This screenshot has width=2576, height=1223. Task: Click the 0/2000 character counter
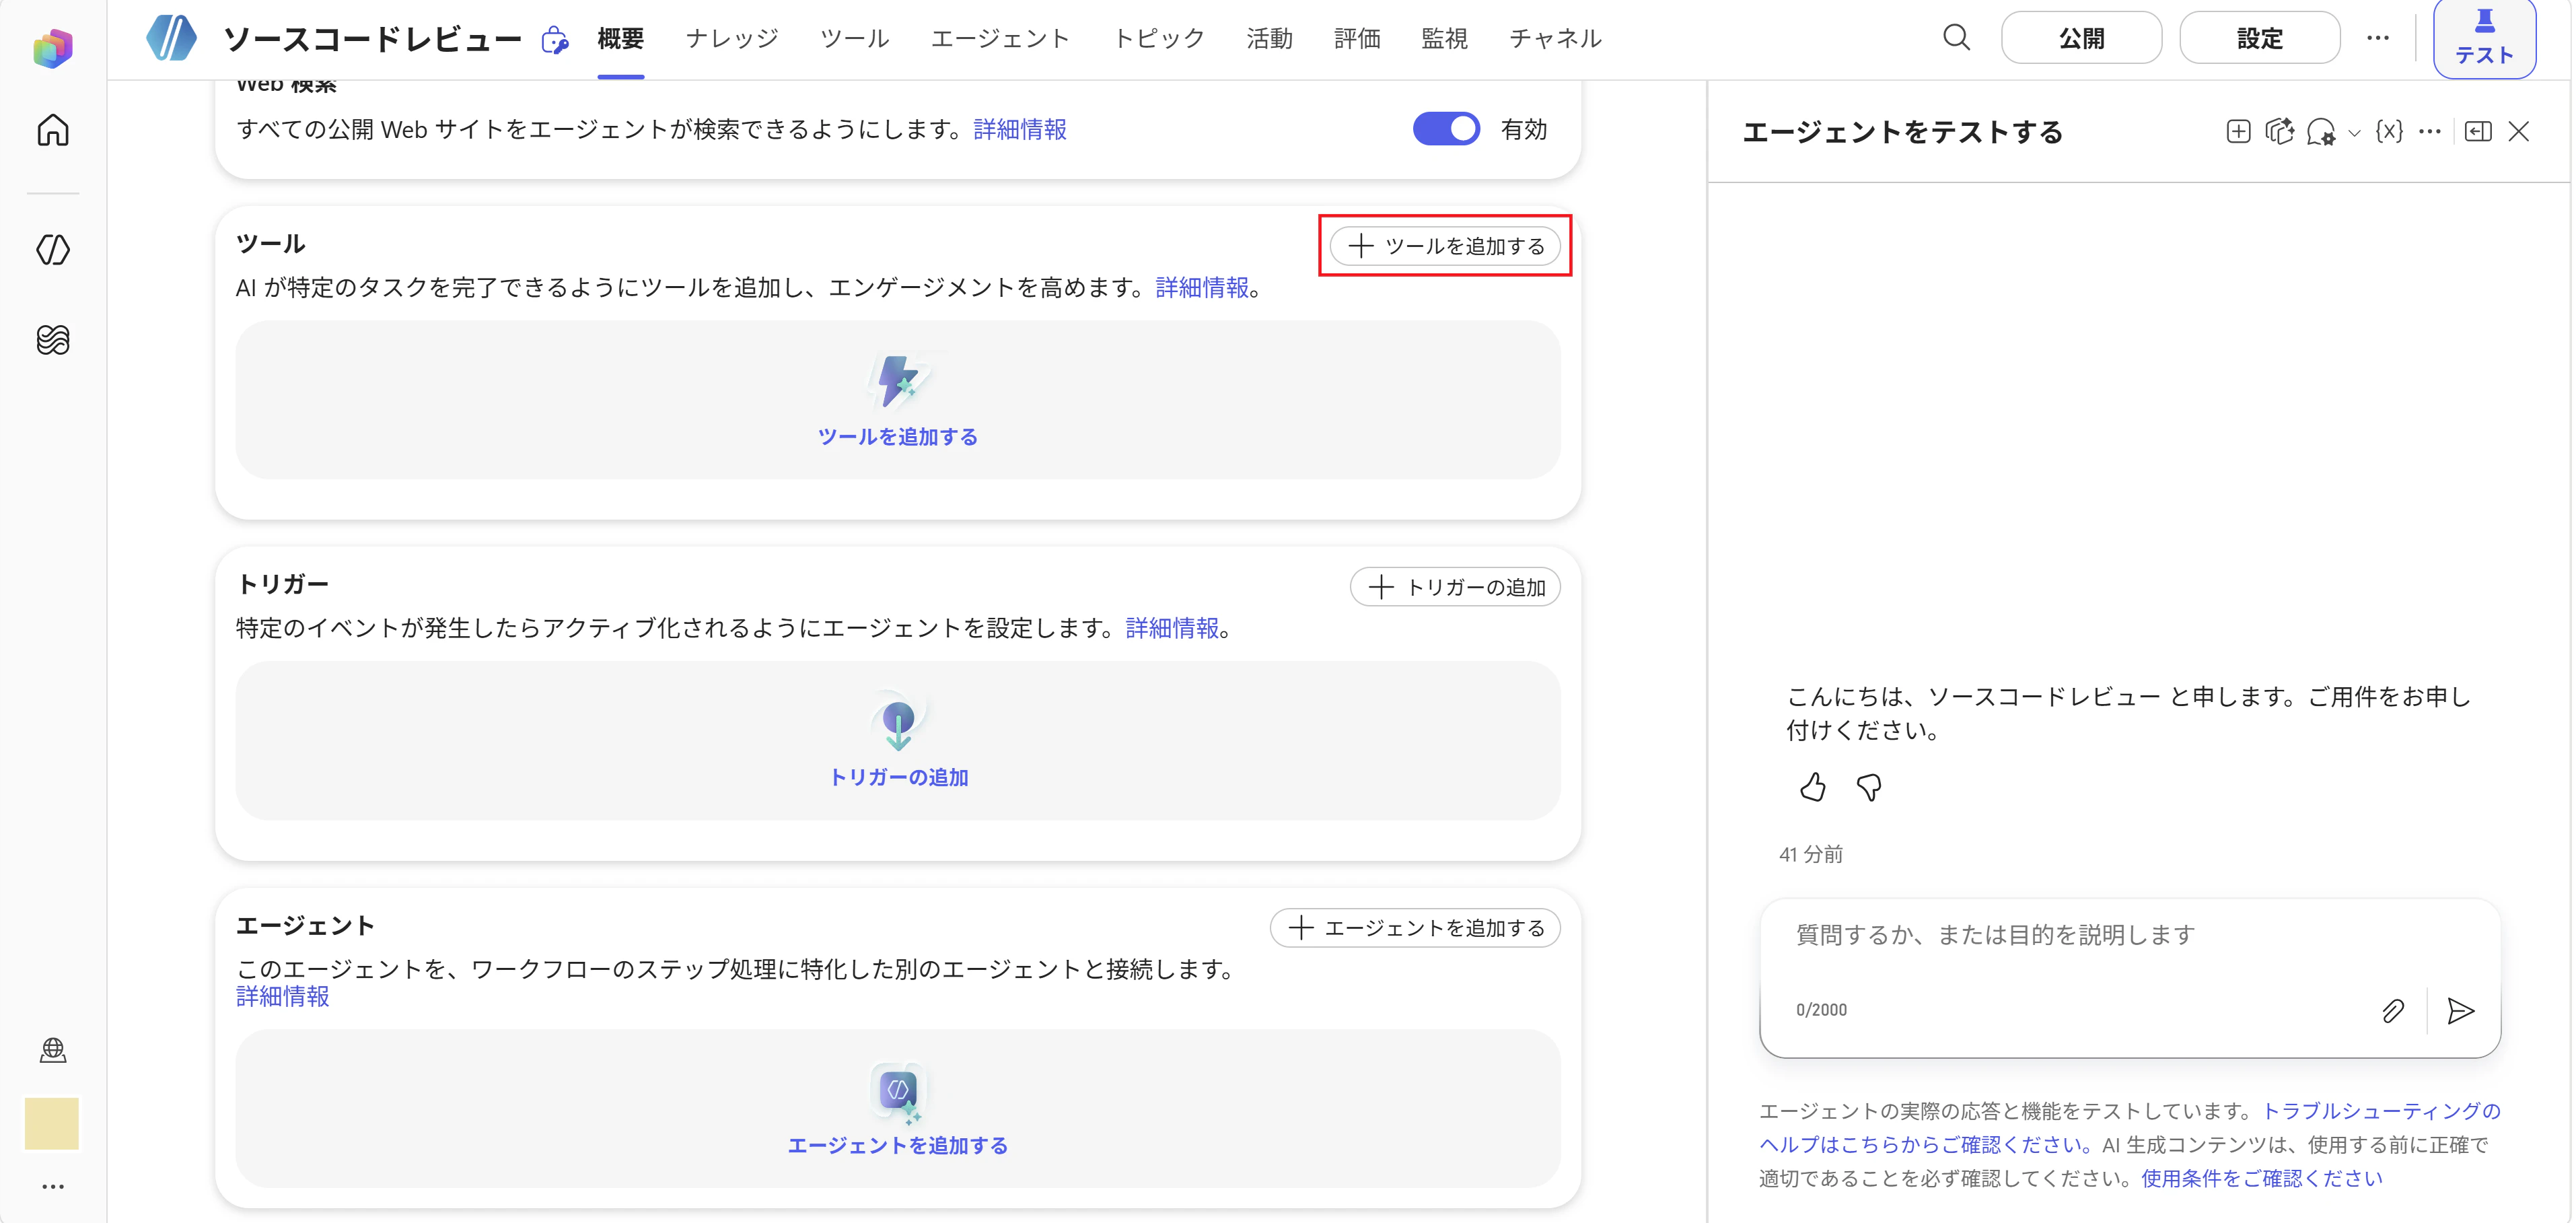(x=1821, y=1010)
